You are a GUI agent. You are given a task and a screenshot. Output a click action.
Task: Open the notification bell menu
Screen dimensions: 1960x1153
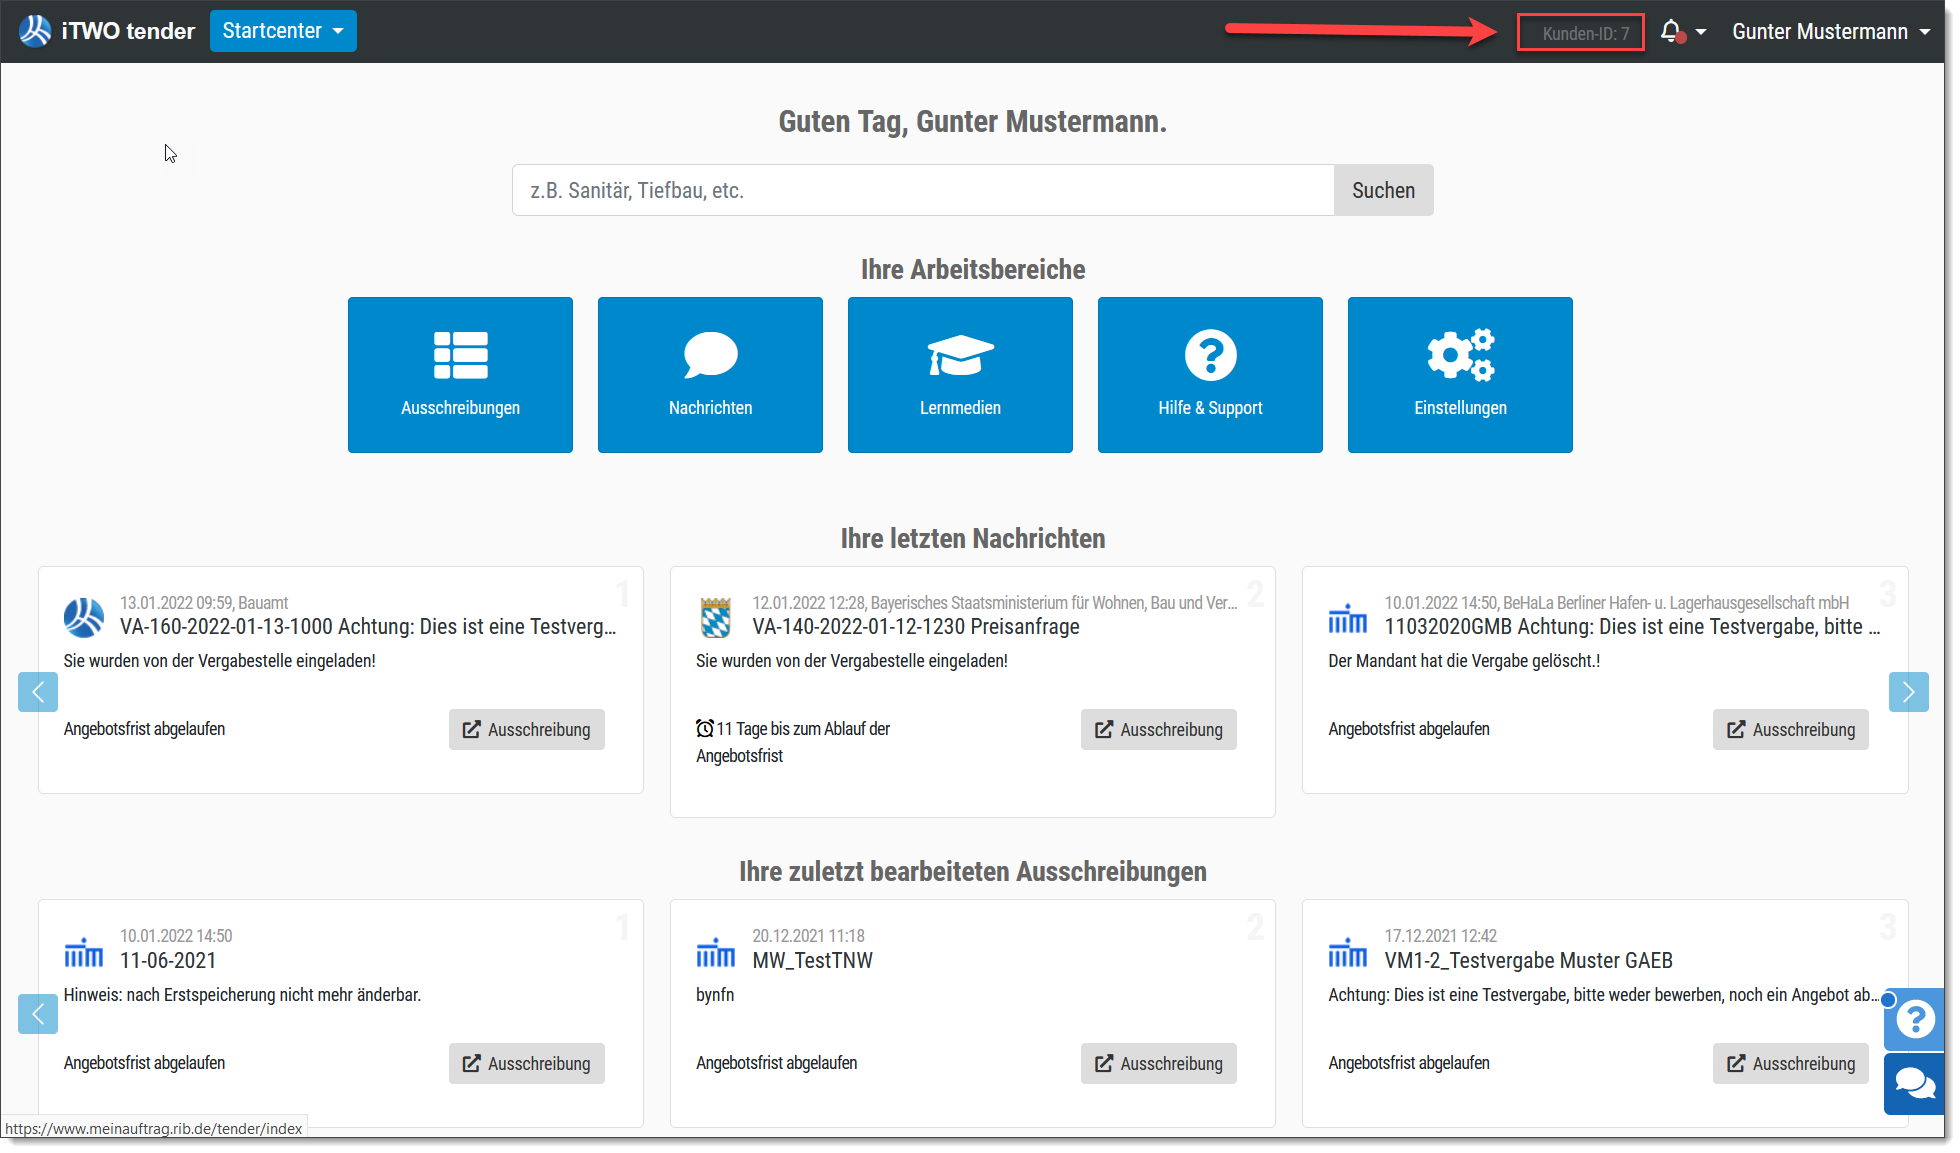(x=1682, y=32)
